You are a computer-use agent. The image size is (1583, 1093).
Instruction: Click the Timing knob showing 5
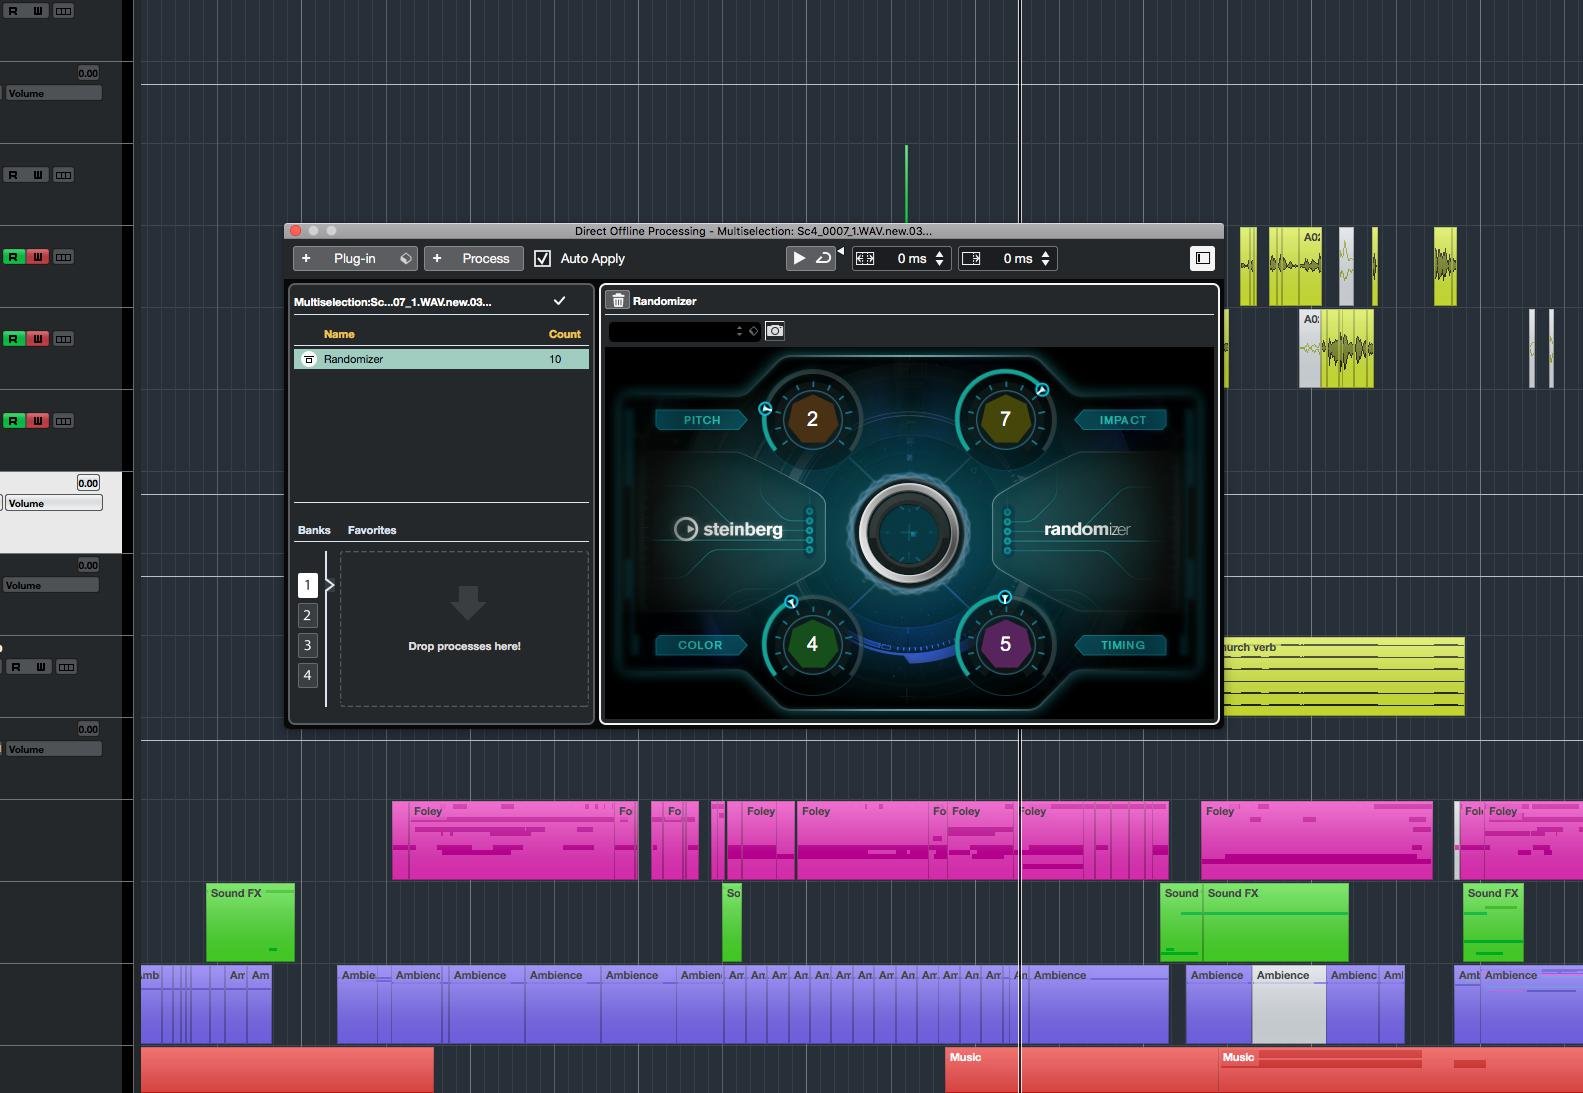[1005, 644]
